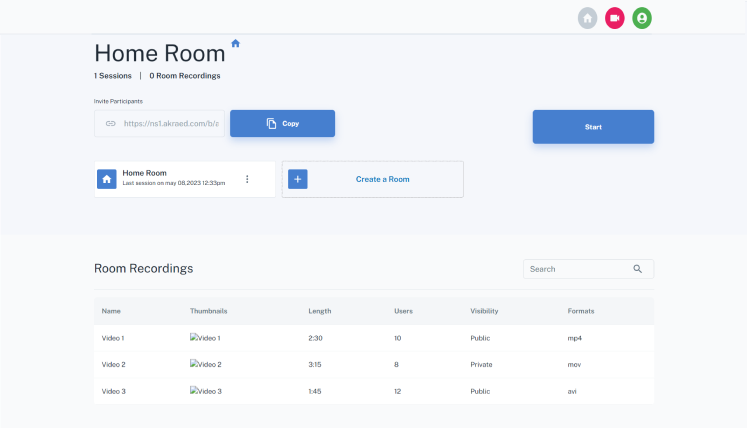Sort by the Visibility column header
This screenshot has width=747, height=428.
(484, 311)
